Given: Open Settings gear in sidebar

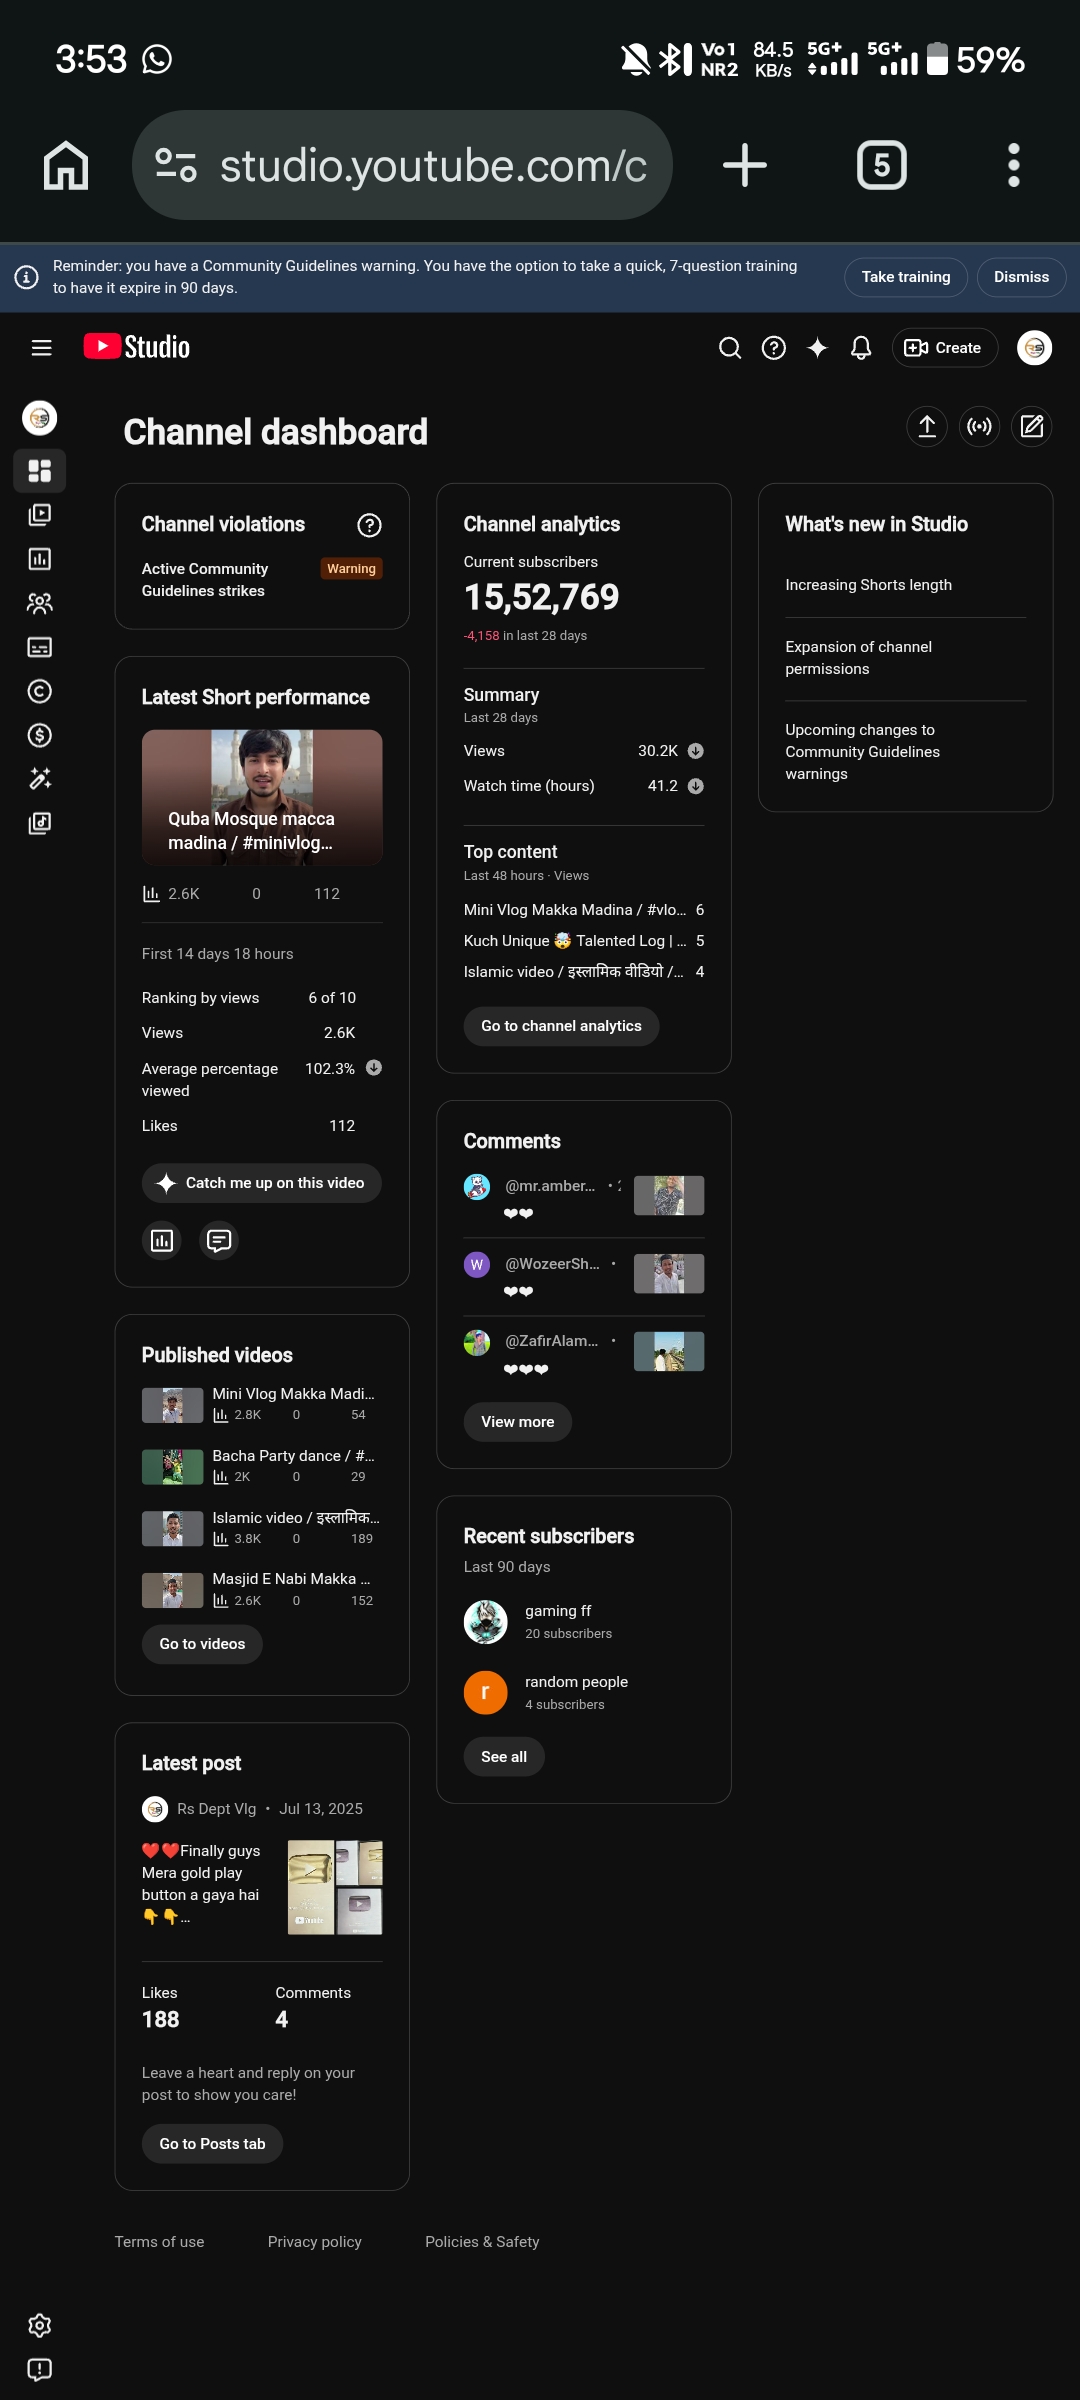Looking at the screenshot, I should (x=40, y=2325).
